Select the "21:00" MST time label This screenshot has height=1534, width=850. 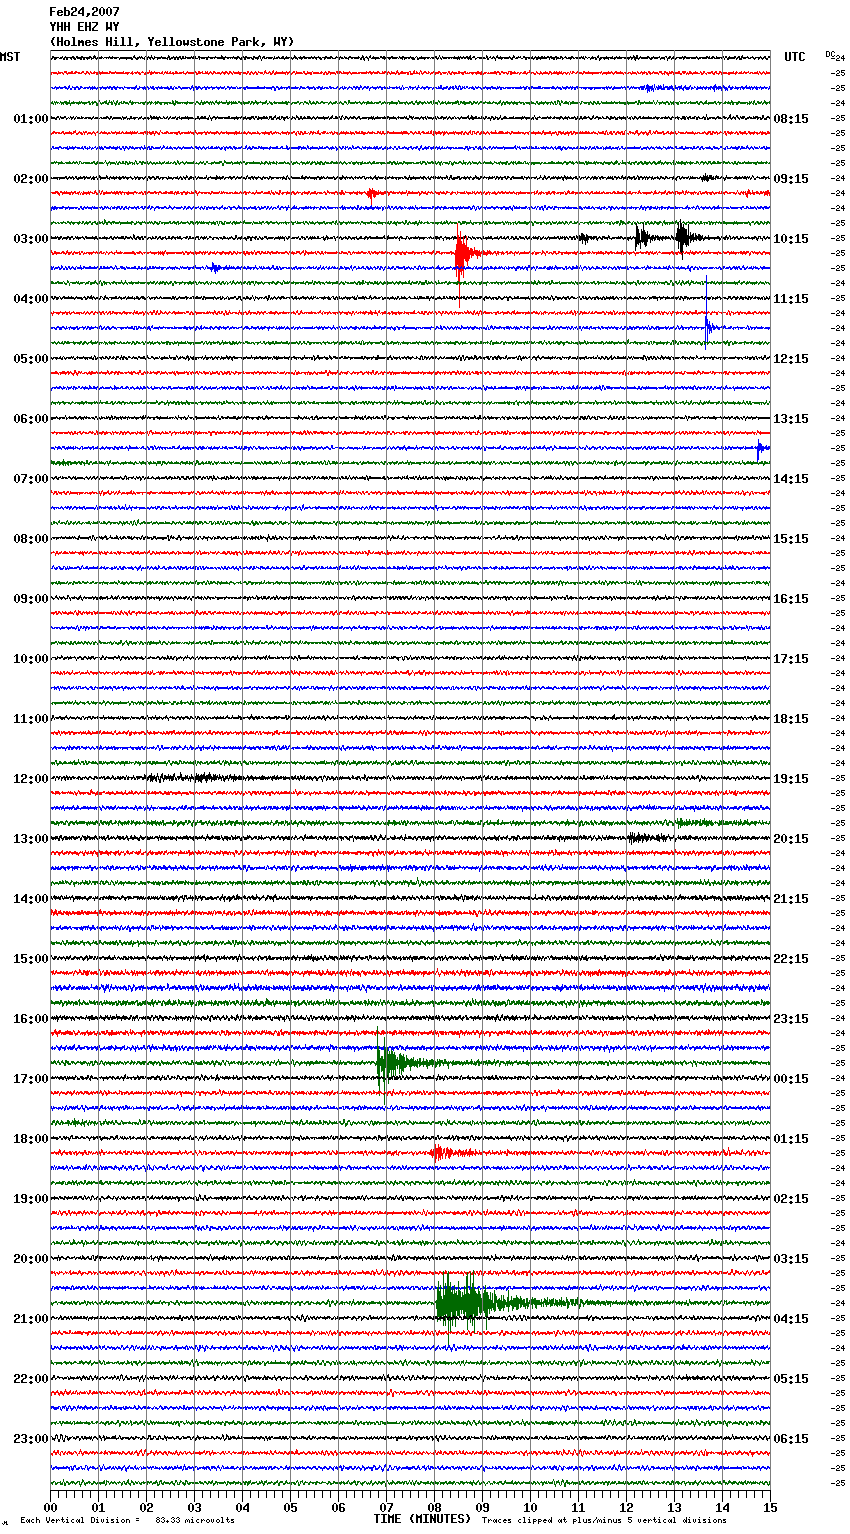coord(31,1319)
